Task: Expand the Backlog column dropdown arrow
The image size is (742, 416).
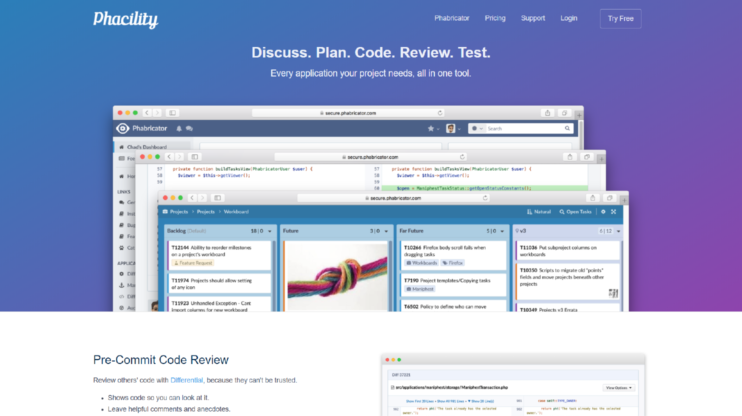Action: (x=270, y=231)
